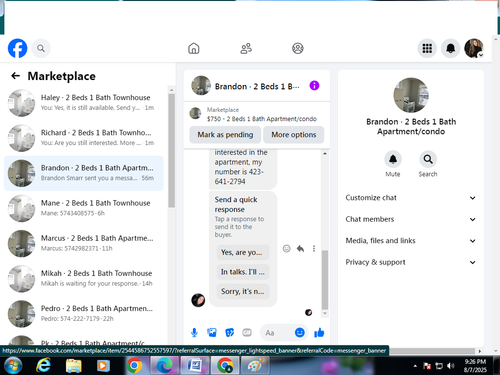Go back using the Marketplace arrow

tap(15, 76)
